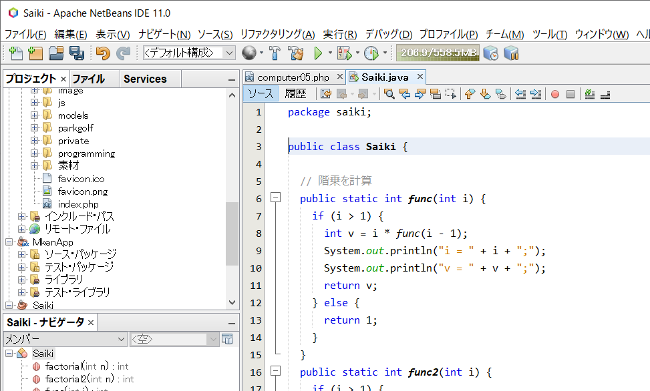Expand the parkgolf folder node
Viewport: 650px width, 391px height.
pos(35,128)
